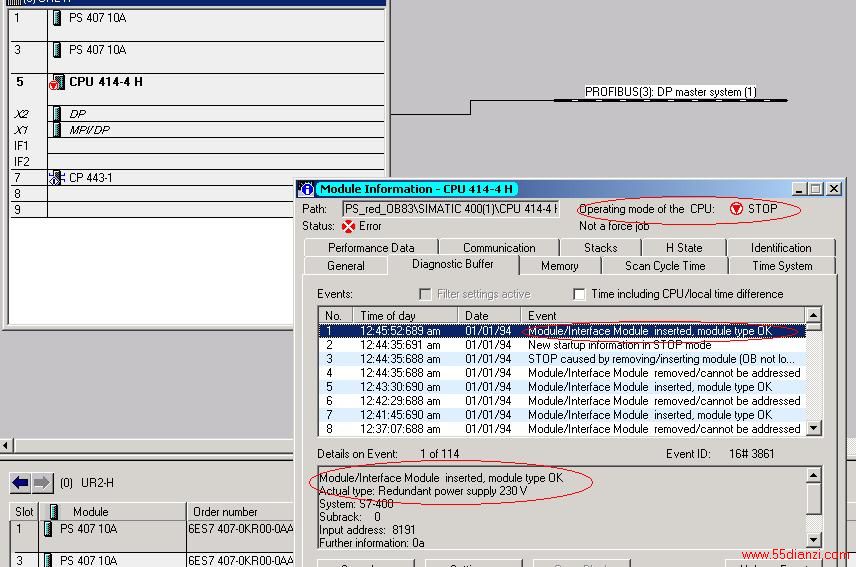Click PS 407 10A icon in detail table slot 1

[48, 529]
